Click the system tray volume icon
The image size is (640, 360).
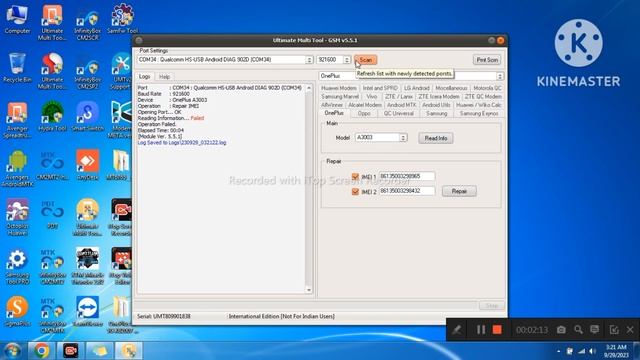pyautogui.click(x=592, y=351)
